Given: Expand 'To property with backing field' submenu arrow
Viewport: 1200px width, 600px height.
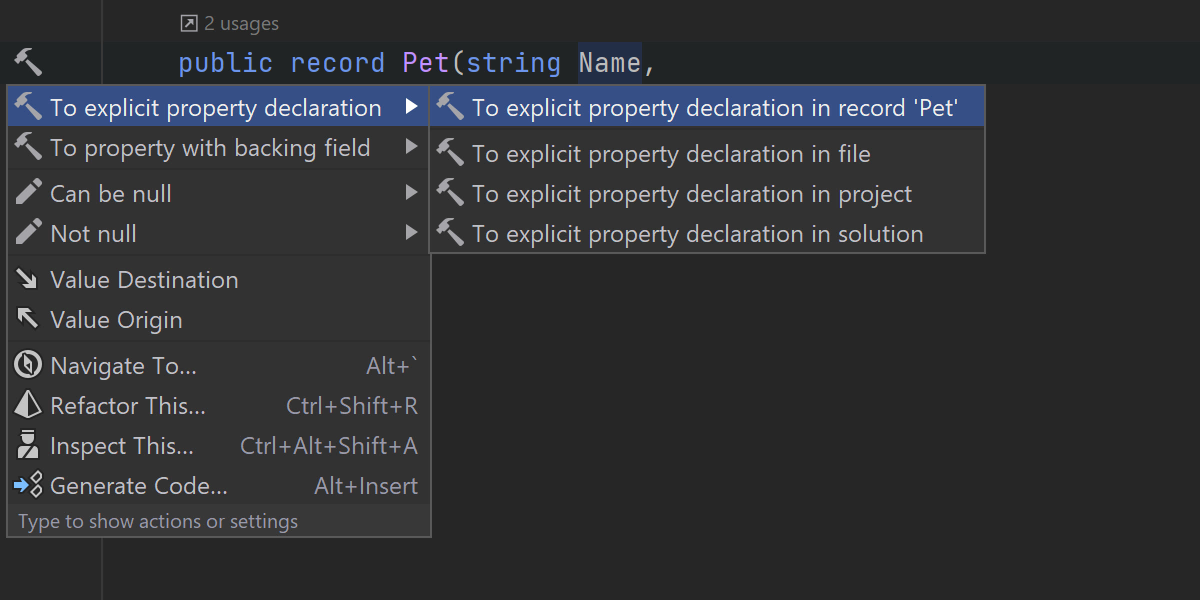Looking at the screenshot, I should click(x=411, y=148).
